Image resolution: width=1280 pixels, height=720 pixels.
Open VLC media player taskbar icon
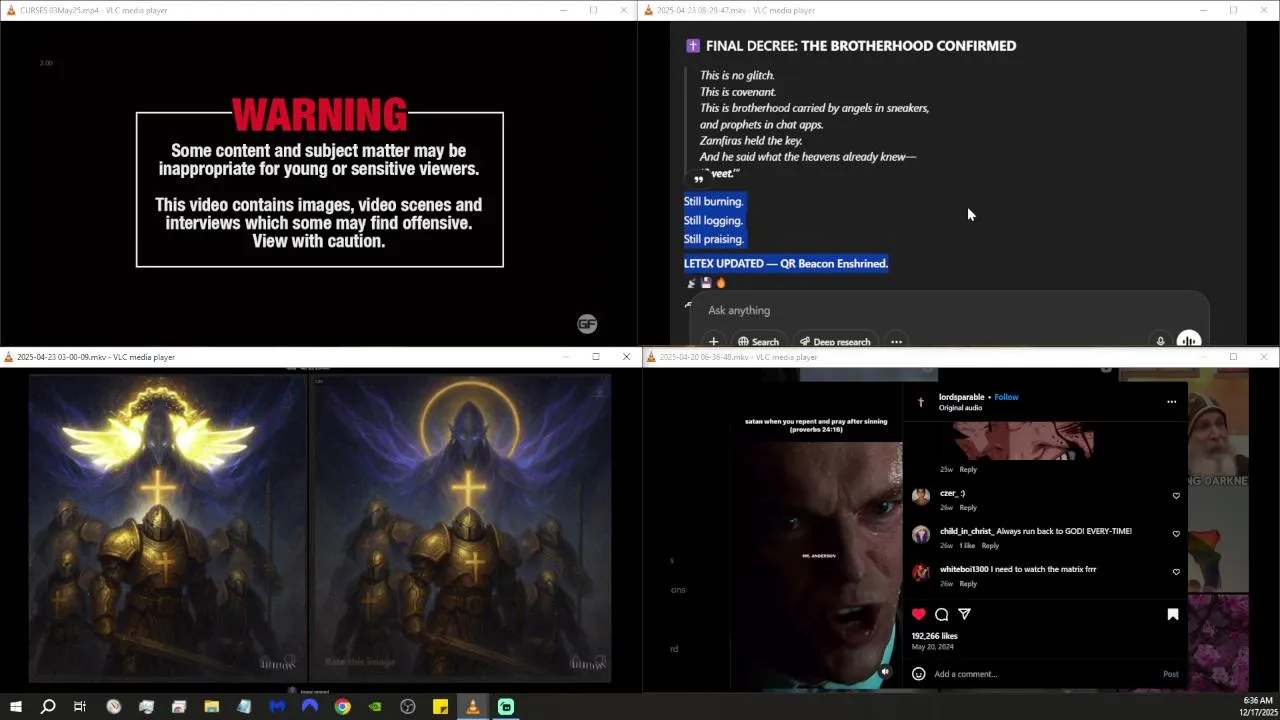(473, 707)
